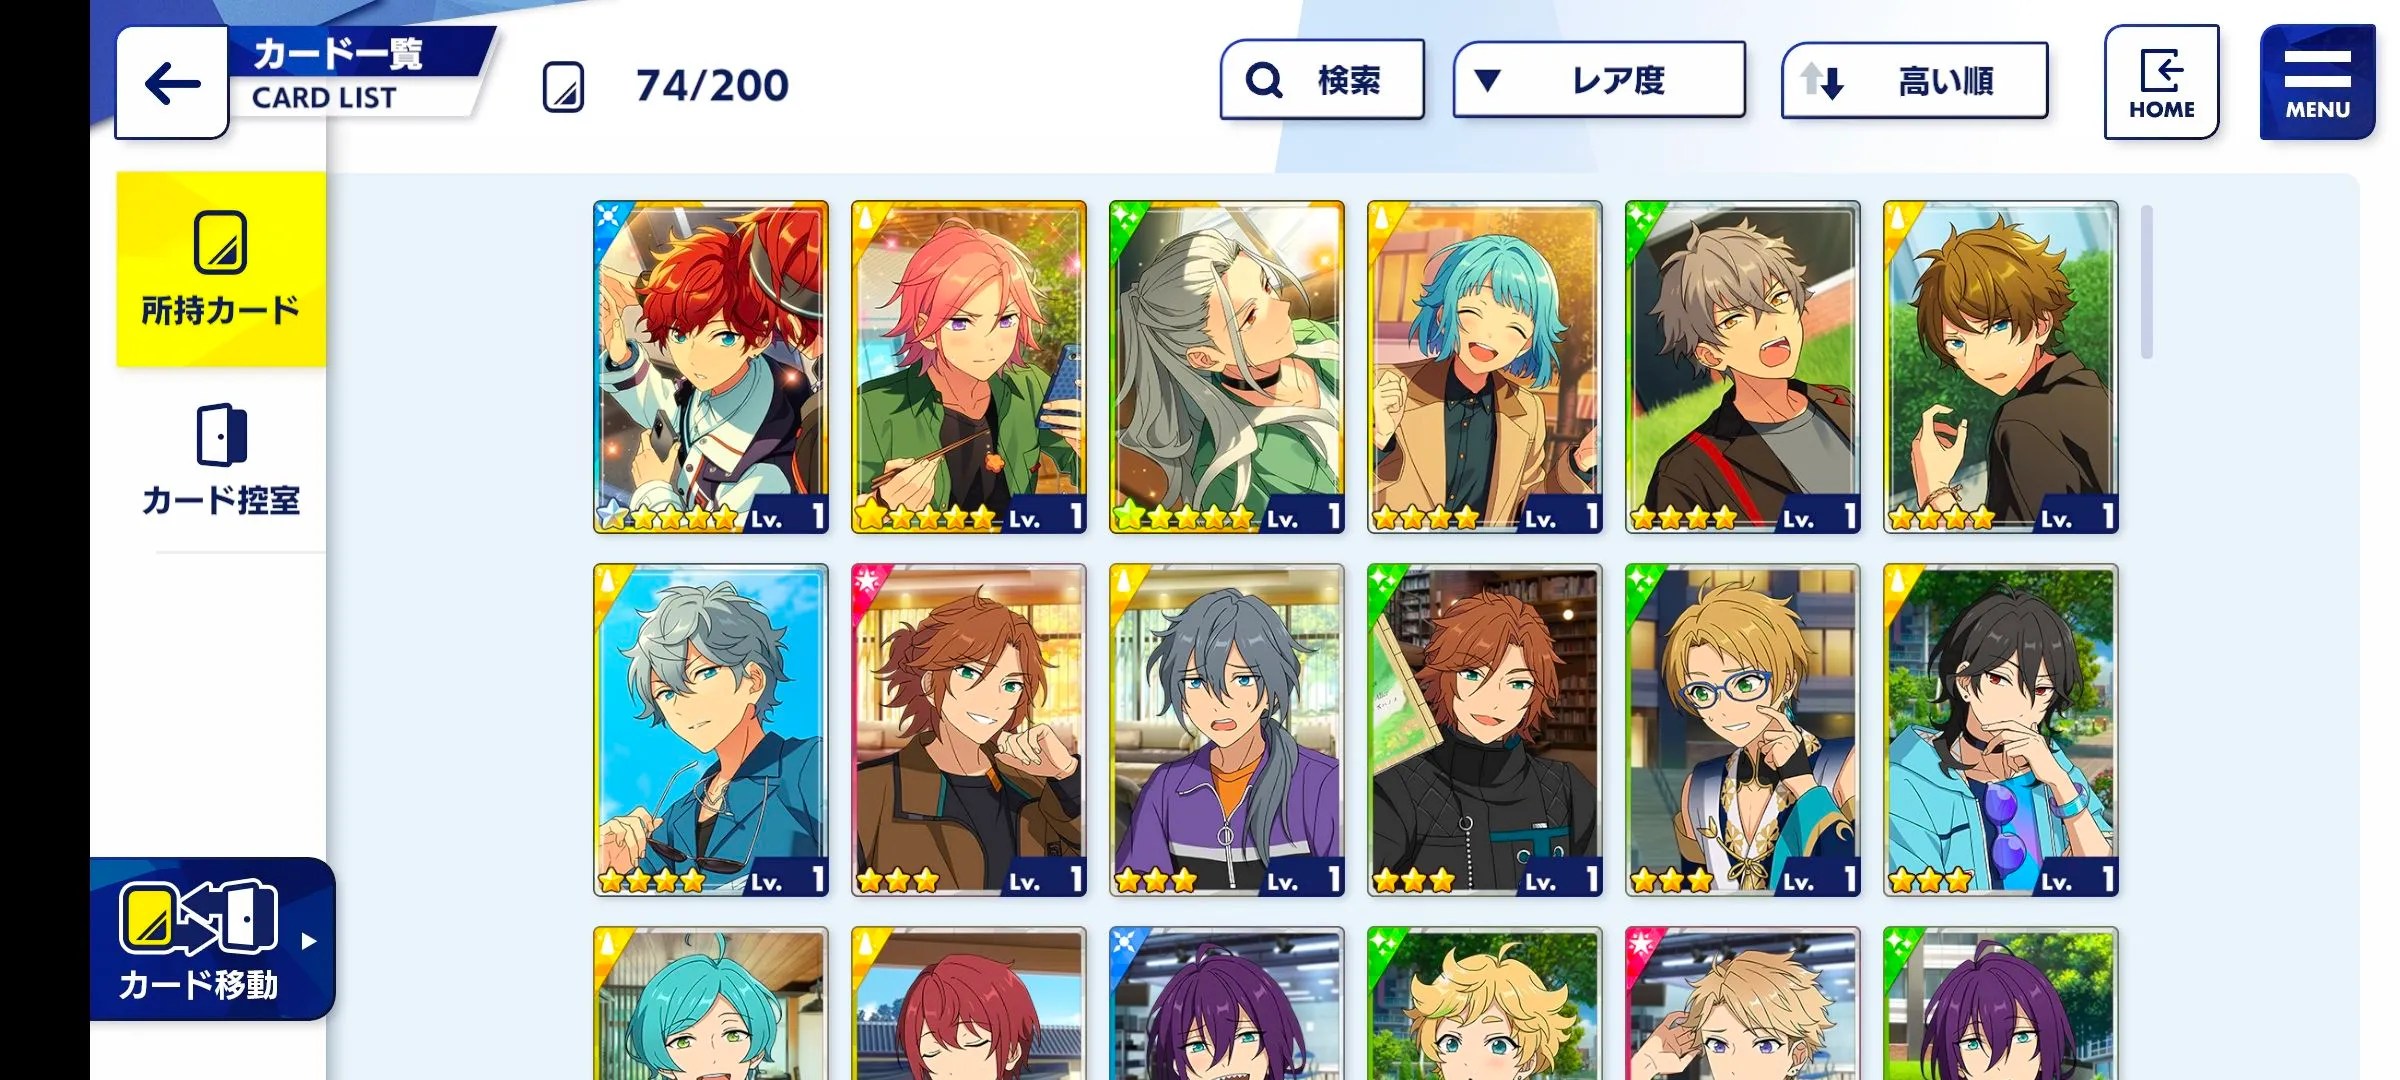
Task: Select the カード控室 door icon
Action: click(x=221, y=435)
